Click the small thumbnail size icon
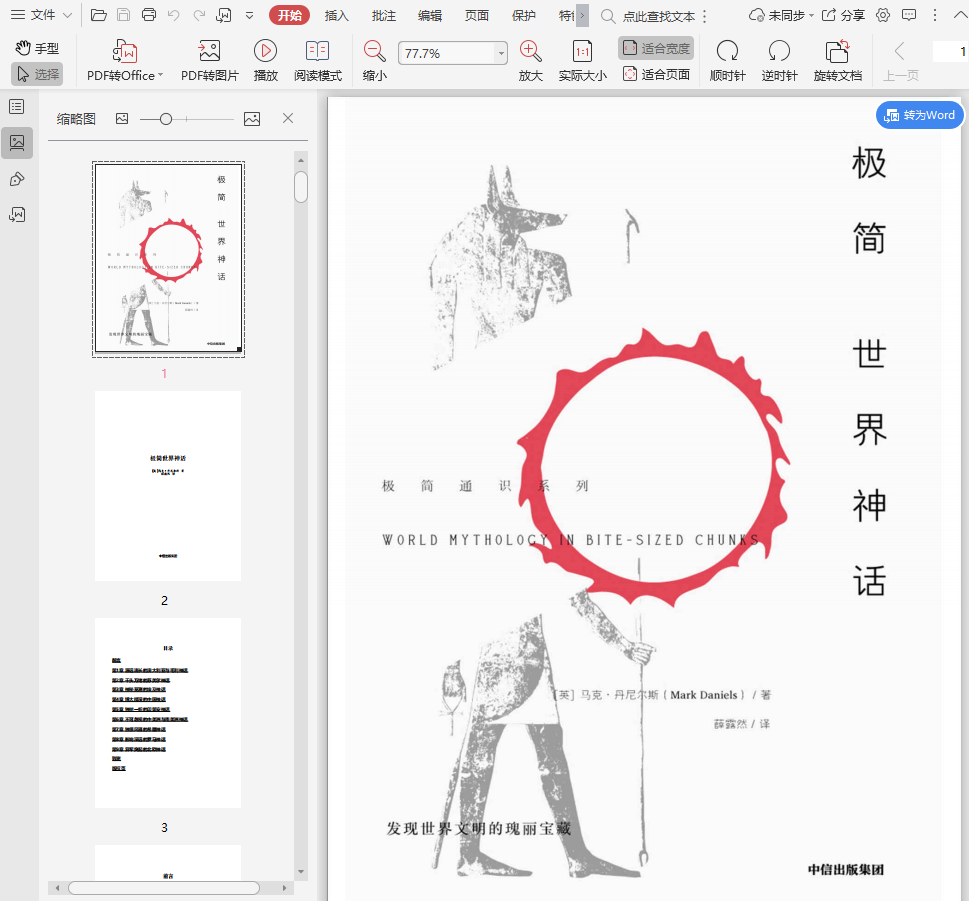969x901 pixels. click(x=122, y=119)
